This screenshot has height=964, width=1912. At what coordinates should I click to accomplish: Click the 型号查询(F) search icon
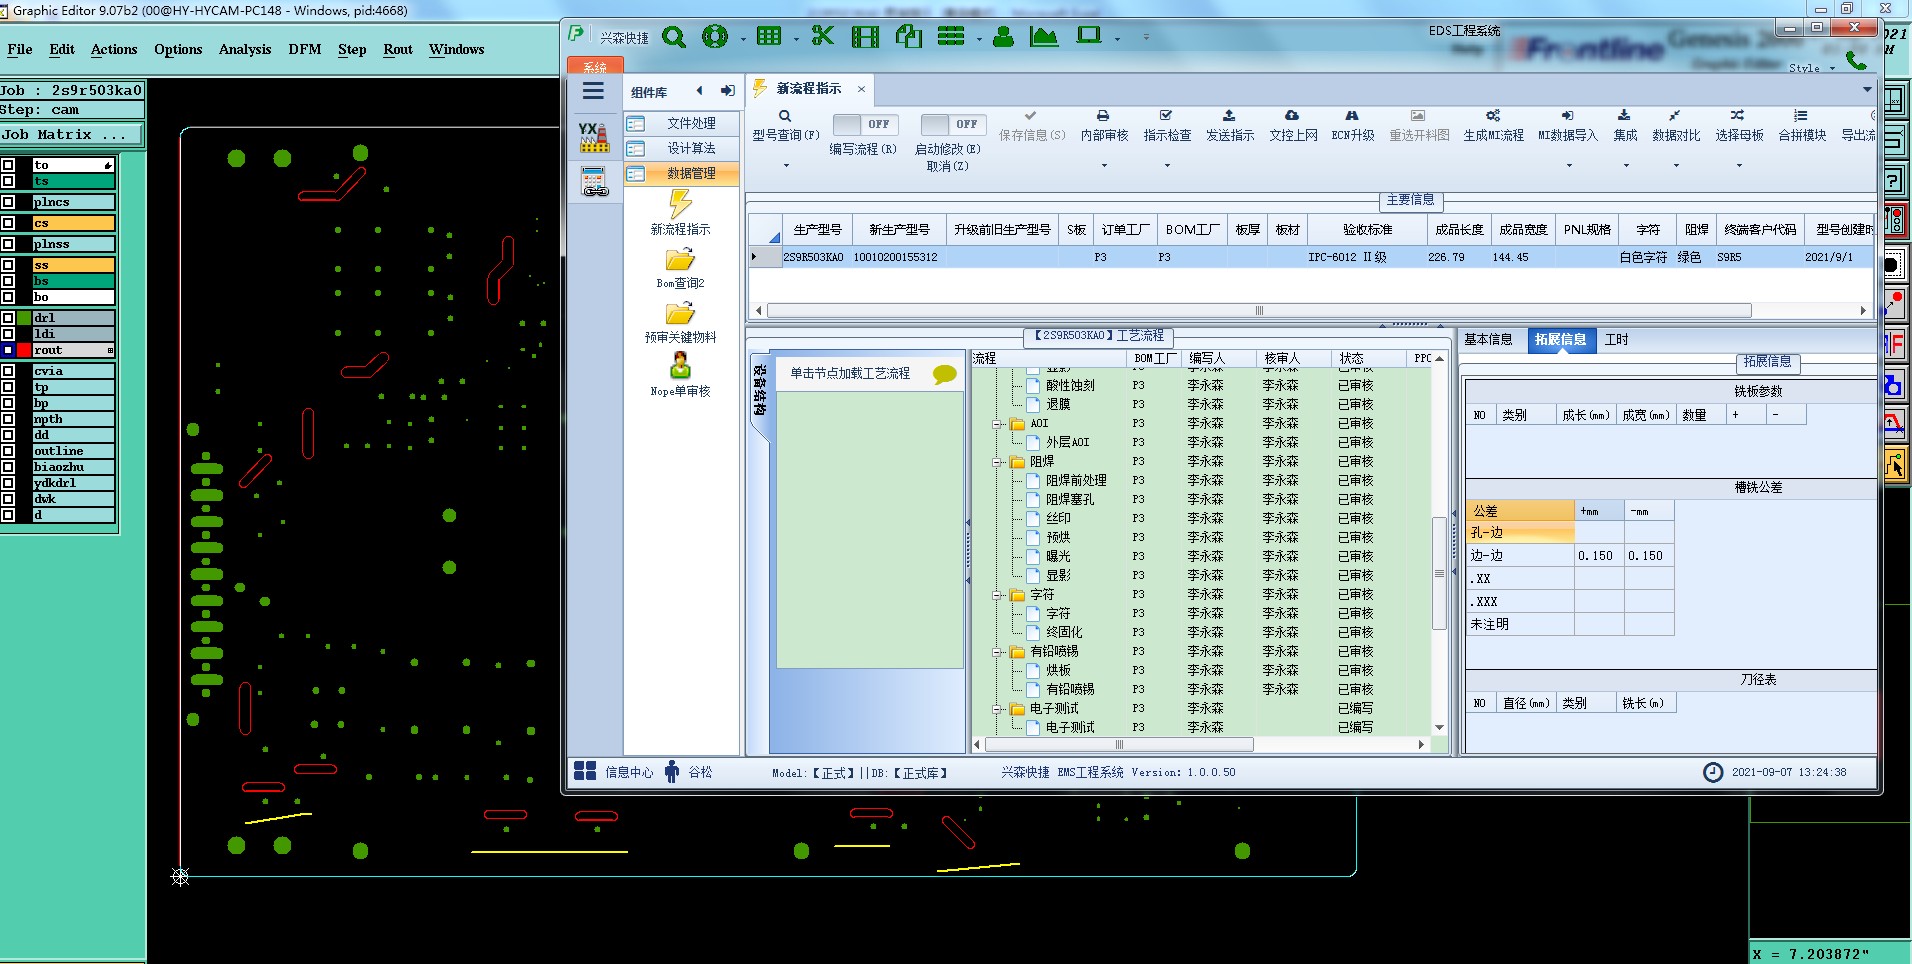(785, 116)
